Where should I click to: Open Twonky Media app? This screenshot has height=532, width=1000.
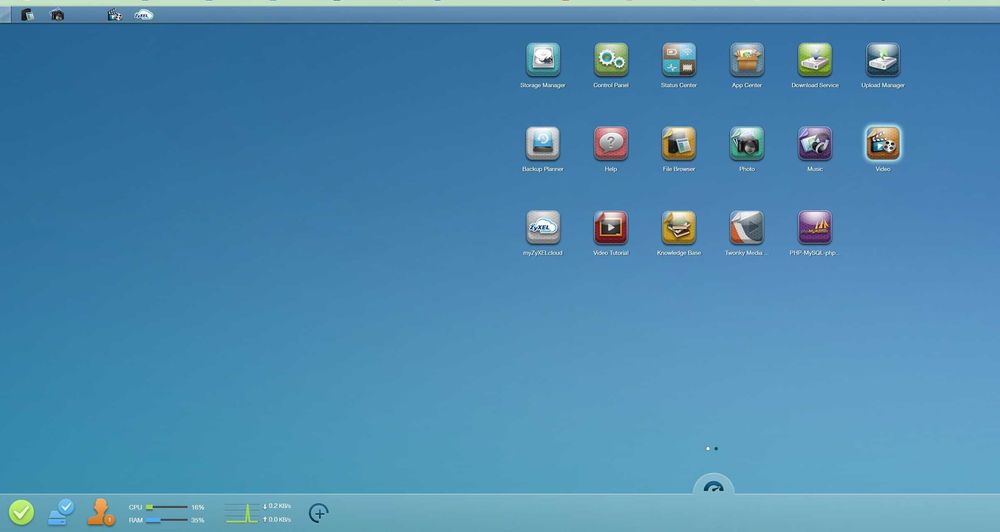(x=747, y=227)
